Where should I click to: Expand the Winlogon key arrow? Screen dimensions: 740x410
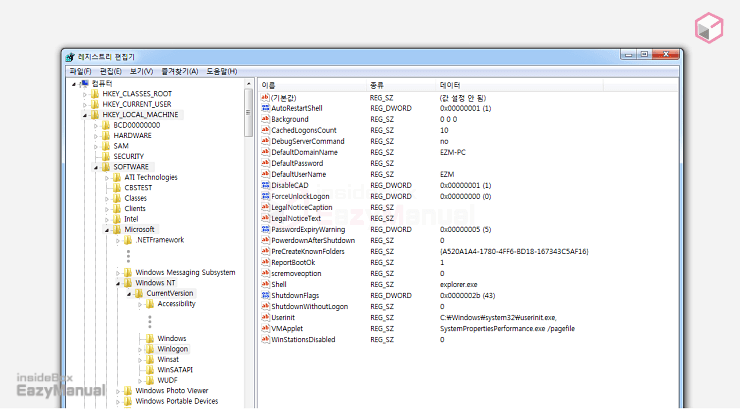[x=140, y=350]
